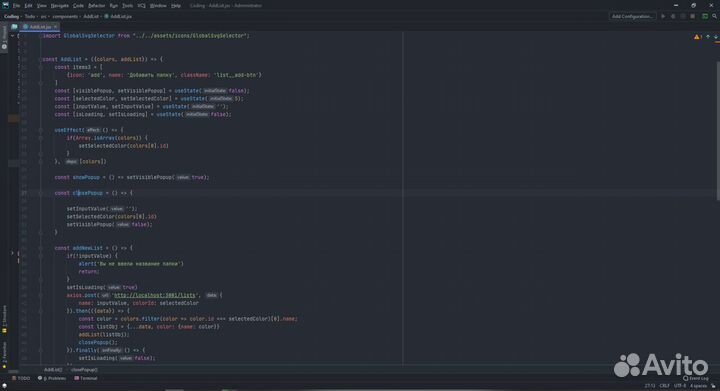The height and width of the screenshot is (391, 720).
Task: Click the Stop square icon
Action: coord(692,16)
